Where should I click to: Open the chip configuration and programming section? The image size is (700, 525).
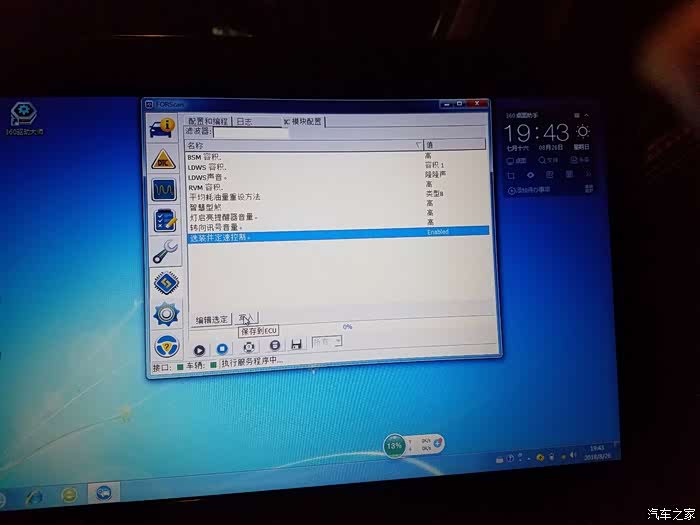click(x=166, y=282)
